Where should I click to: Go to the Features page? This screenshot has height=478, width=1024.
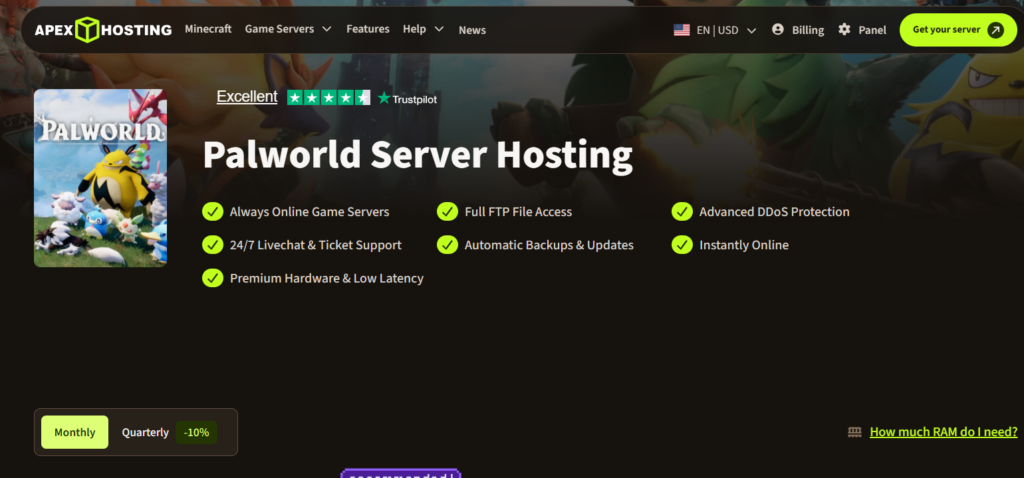pos(368,29)
